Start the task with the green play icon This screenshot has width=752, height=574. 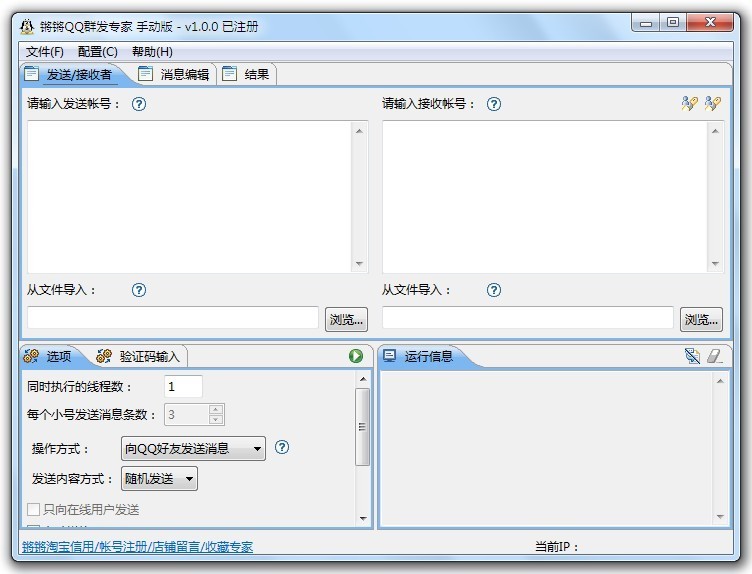[356, 356]
